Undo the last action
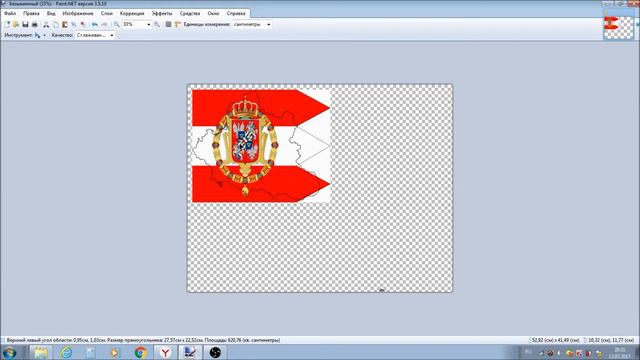The height and width of the screenshot is (360, 640). pyautogui.click(x=95, y=24)
